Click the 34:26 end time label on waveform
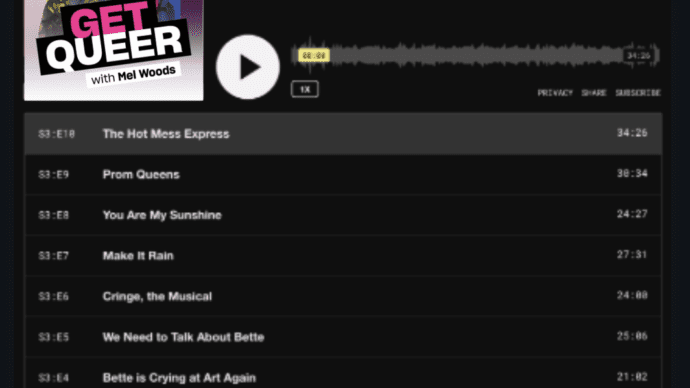The image size is (690, 388). (638, 55)
